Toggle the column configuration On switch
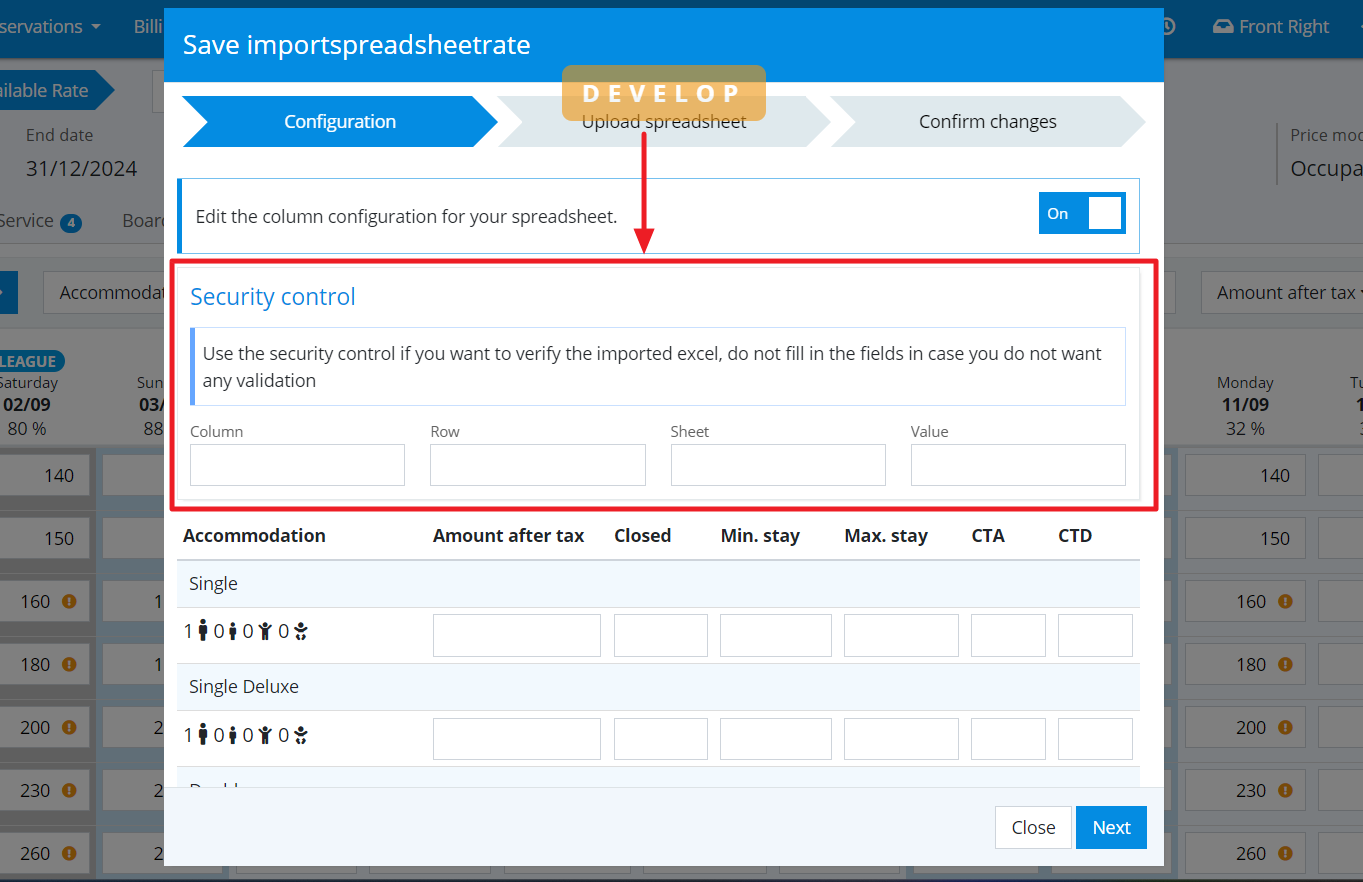1363x882 pixels. pos(1082,214)
